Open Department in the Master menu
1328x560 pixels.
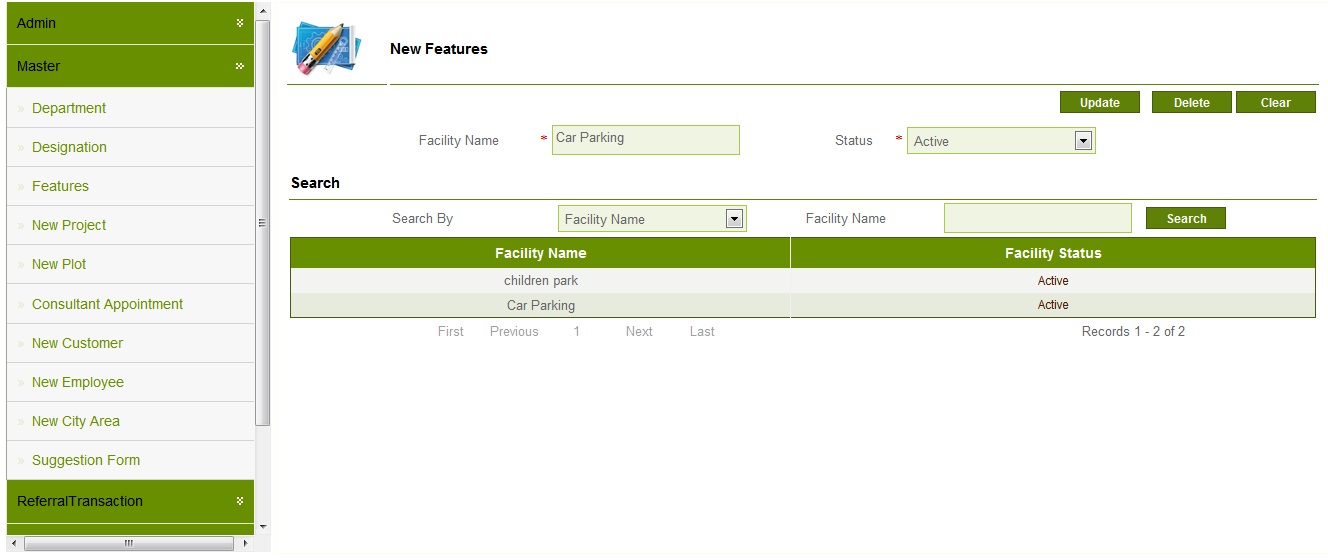(x=69, y=108)
